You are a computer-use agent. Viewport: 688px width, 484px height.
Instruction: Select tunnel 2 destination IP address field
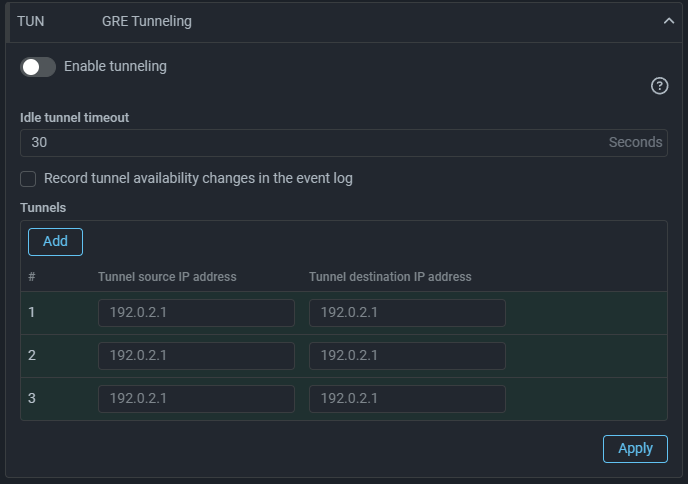pyautogui.click(x=407, y=356)
